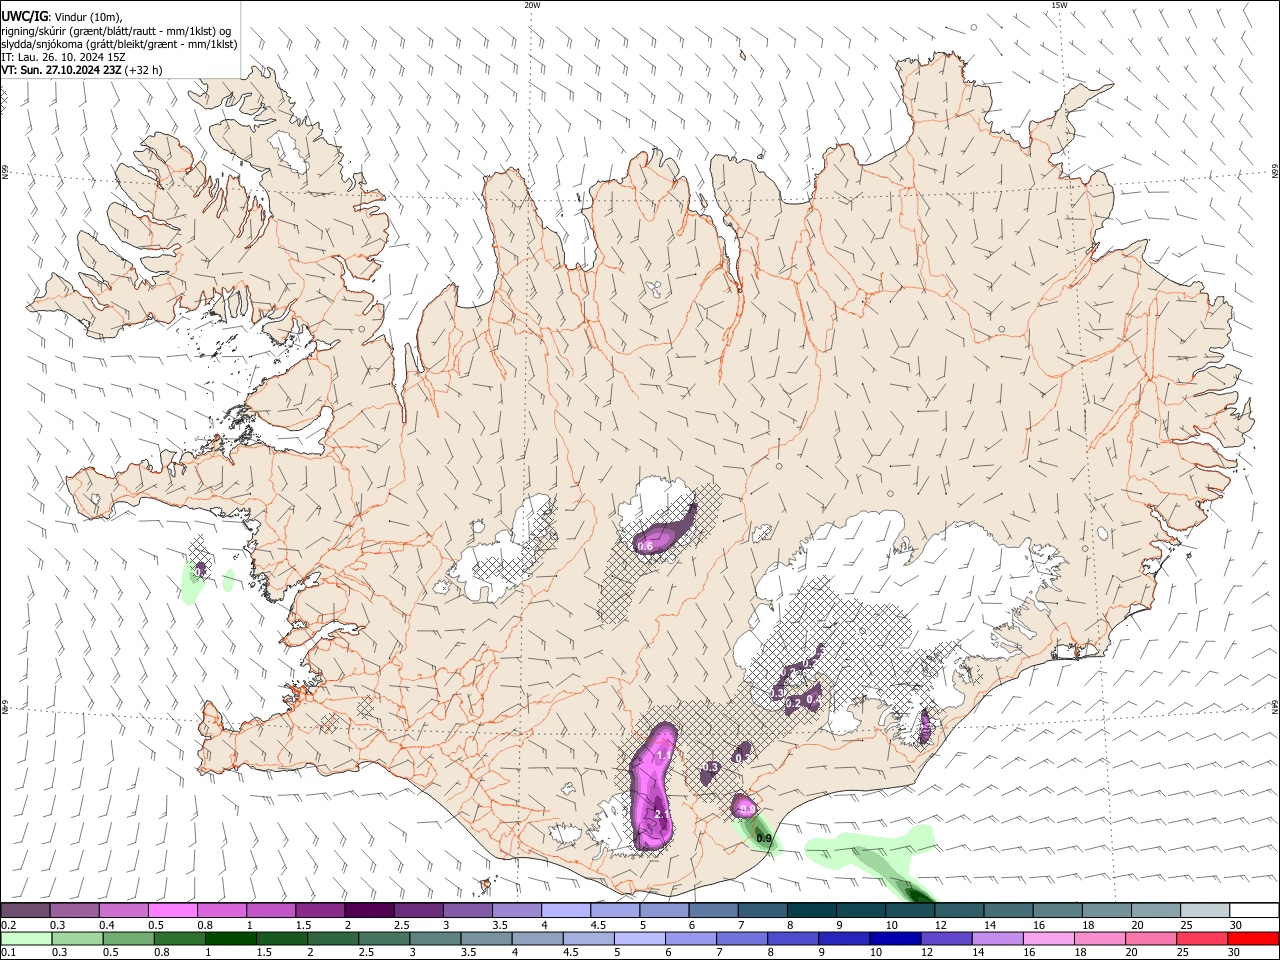
Task: Click the '30' label under the upper scale
Action: point(1235,925)
